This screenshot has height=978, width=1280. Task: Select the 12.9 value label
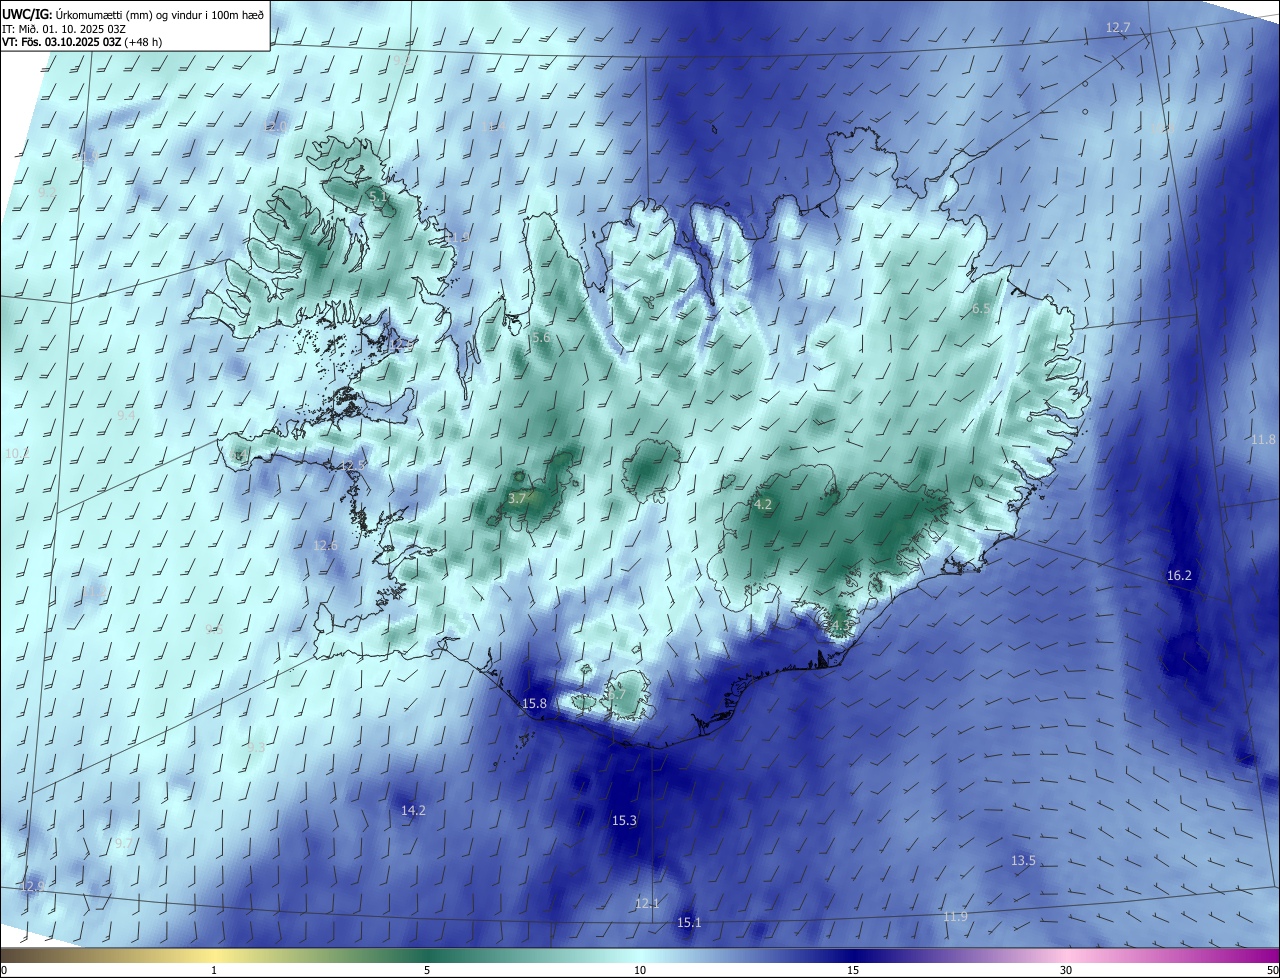(32, 887)
